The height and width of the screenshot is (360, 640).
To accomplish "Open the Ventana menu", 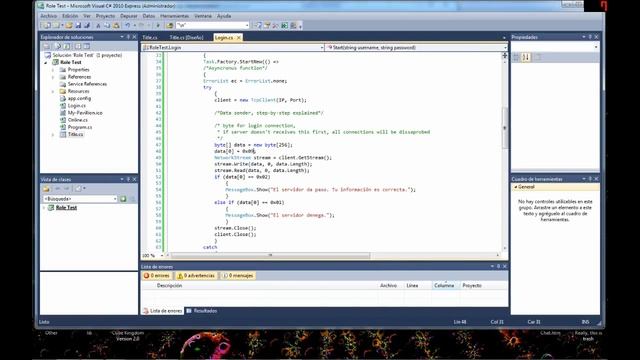I will pos(203,16).
